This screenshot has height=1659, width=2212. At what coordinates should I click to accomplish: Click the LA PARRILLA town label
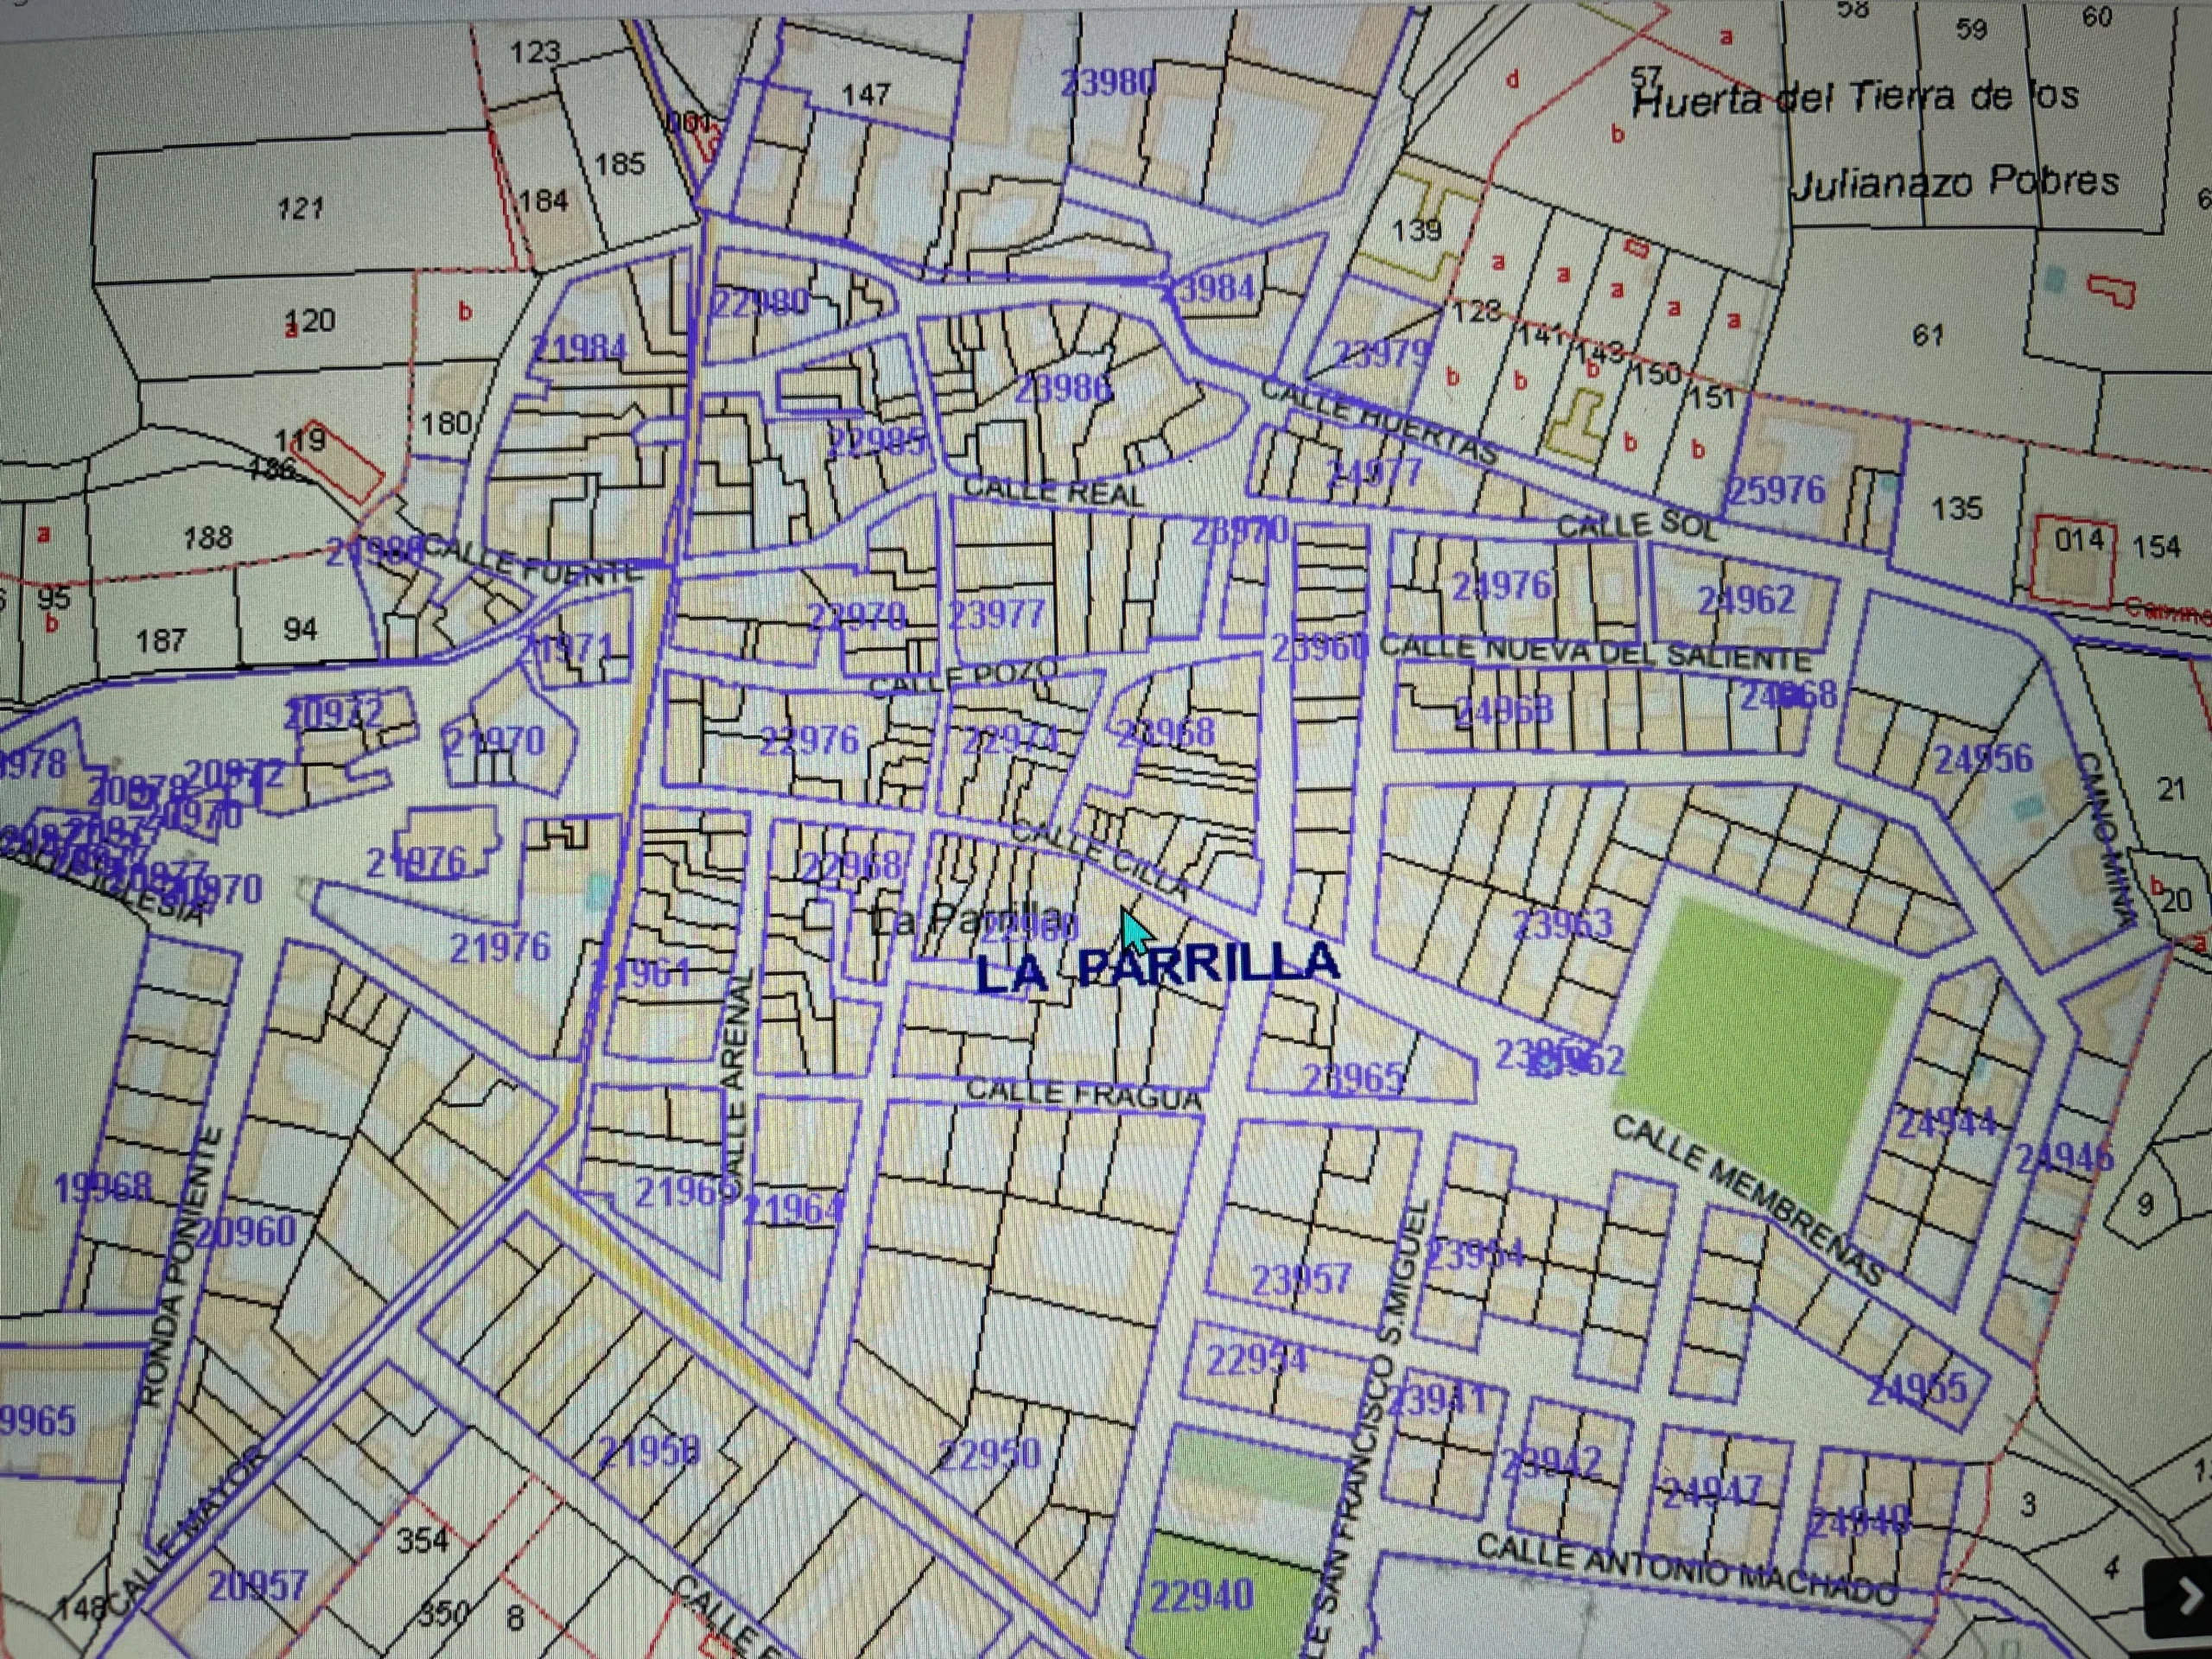pyautogui.click(x=1157, y=968)
